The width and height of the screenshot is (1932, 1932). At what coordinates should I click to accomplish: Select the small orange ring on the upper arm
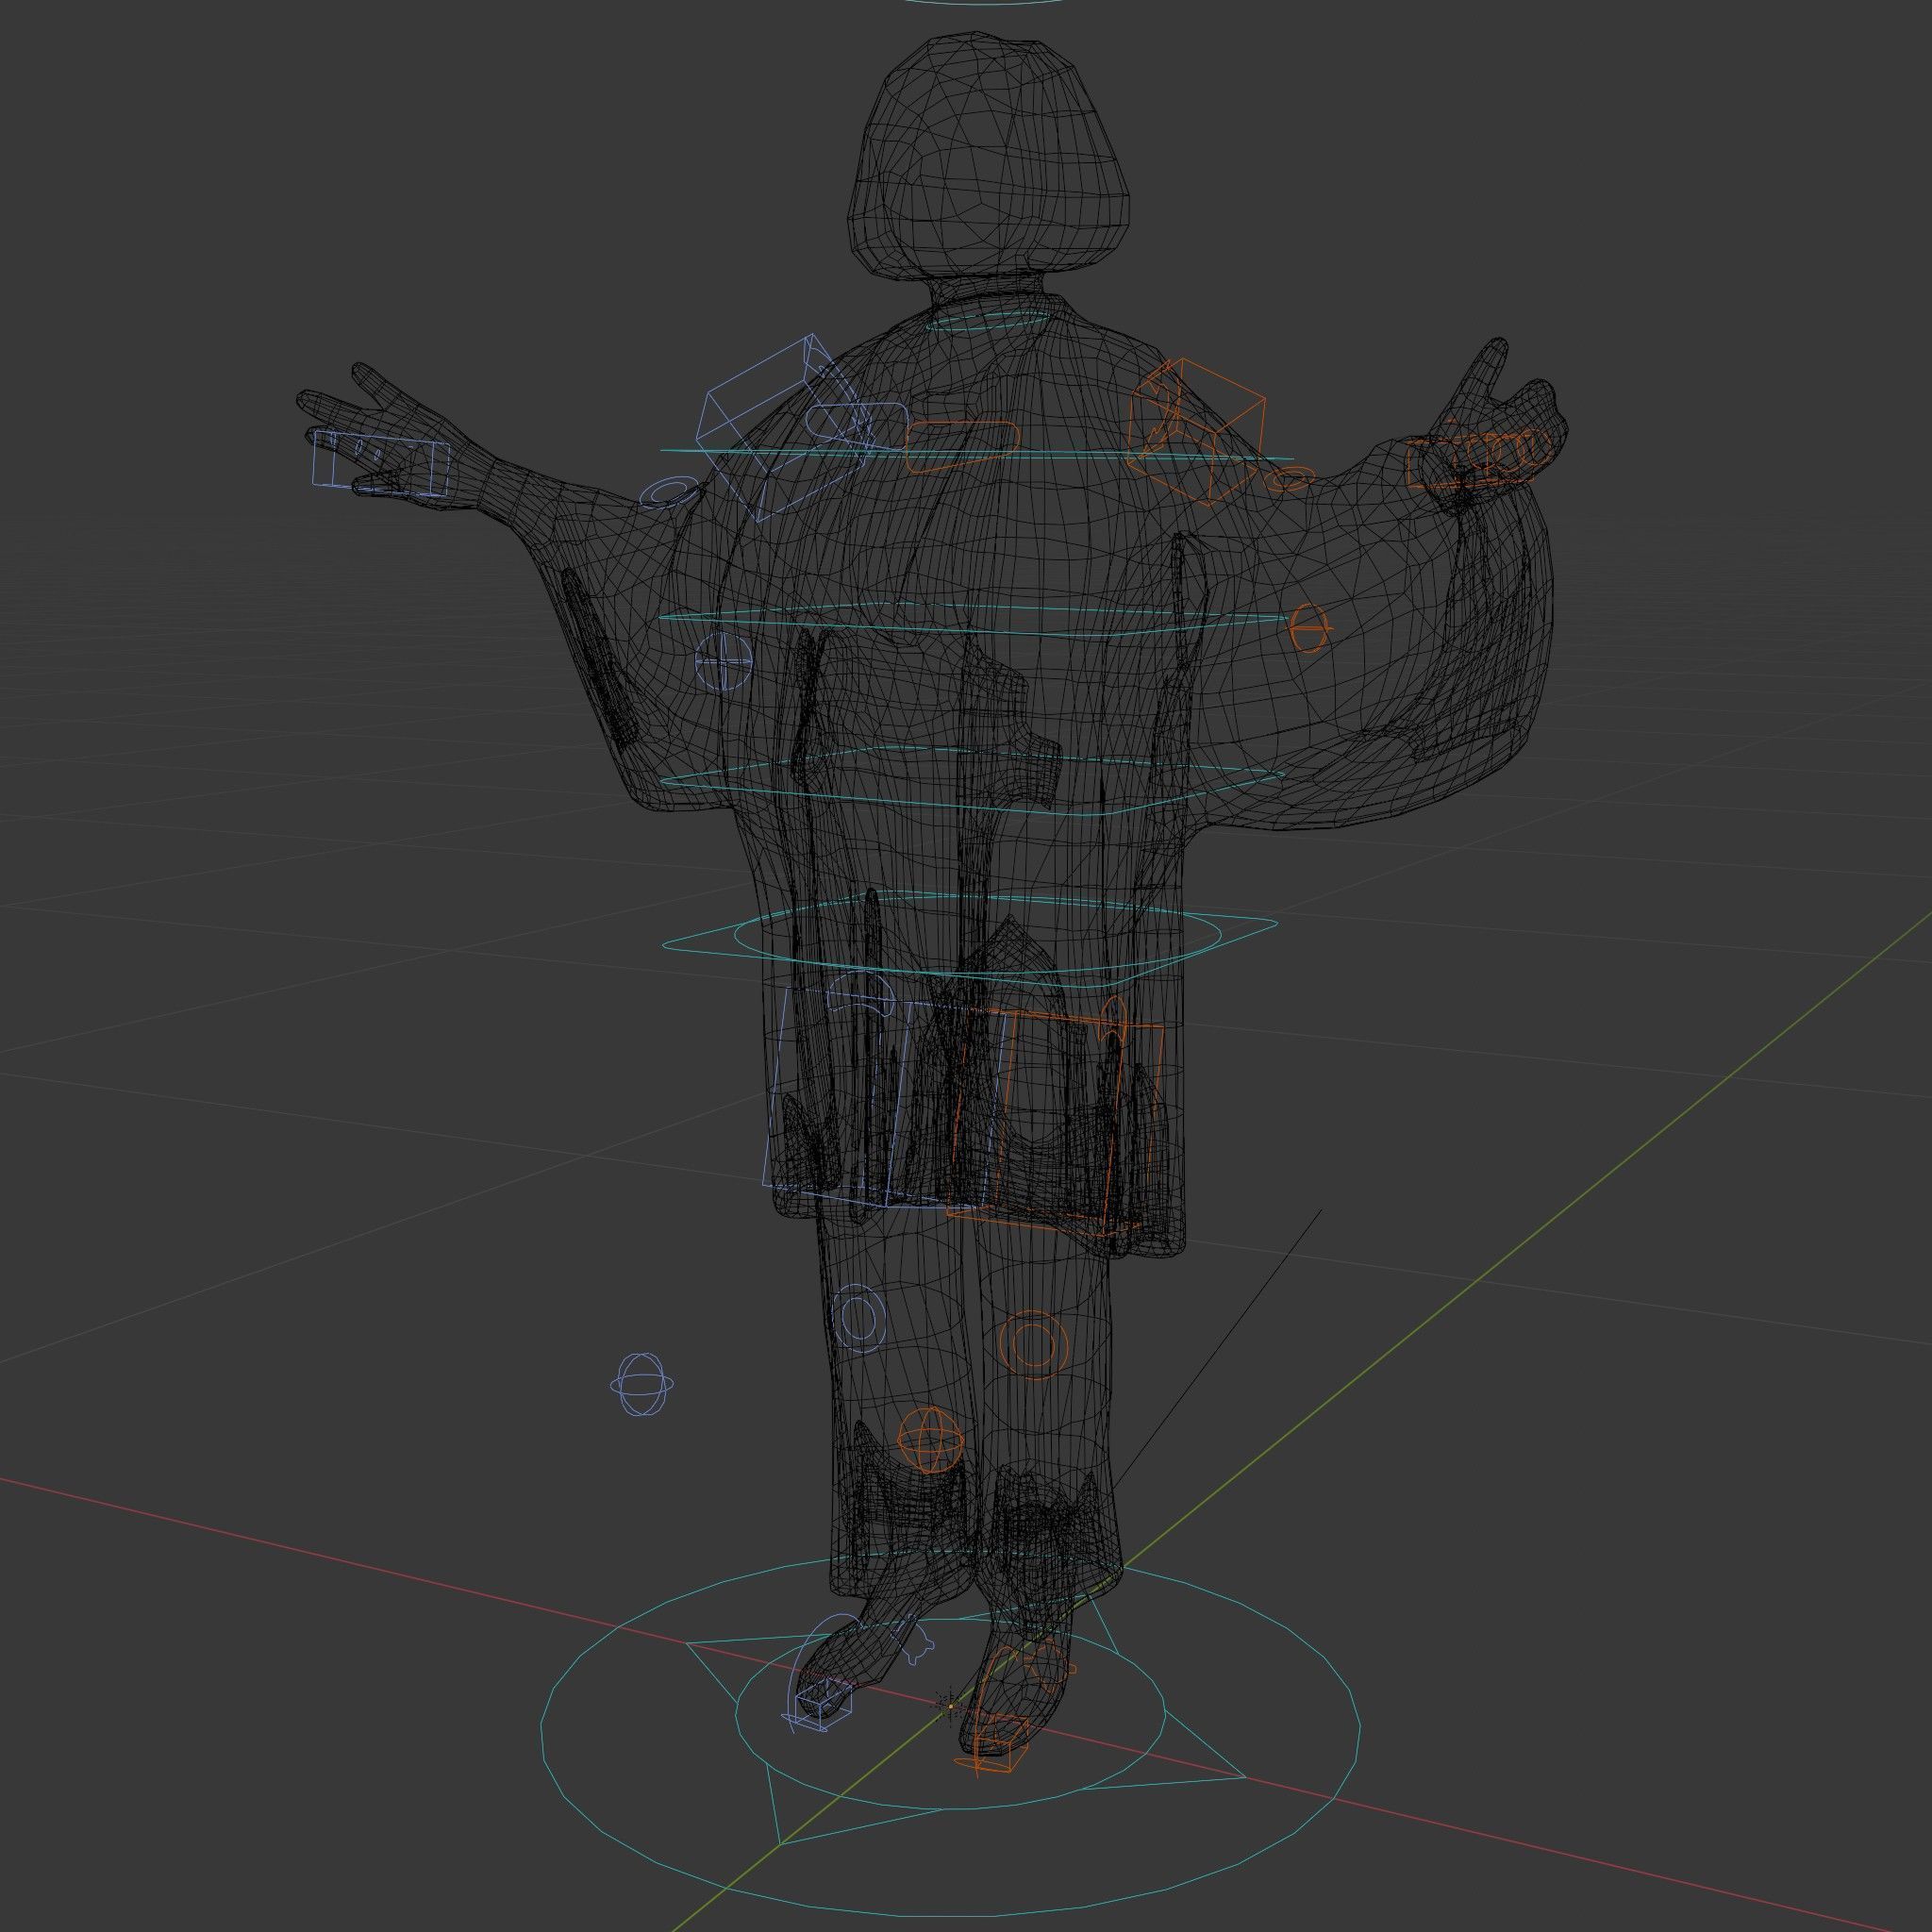pos(1288,479)
